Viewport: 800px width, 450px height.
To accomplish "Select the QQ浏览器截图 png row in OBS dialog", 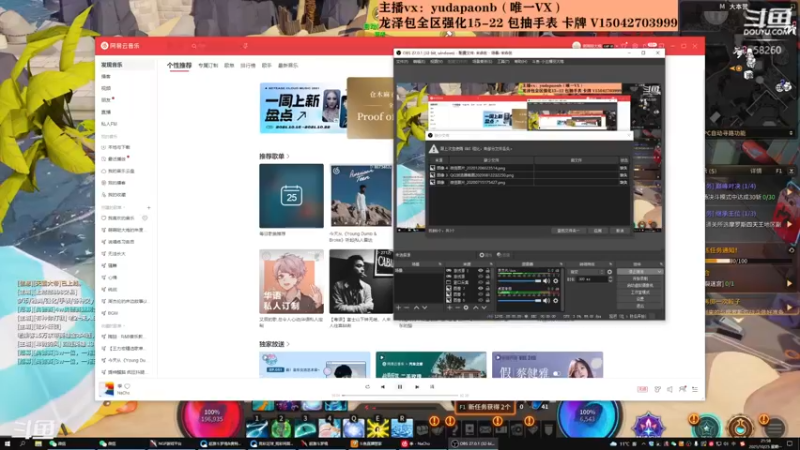I will pyautogui.click(x=528, y=175).
